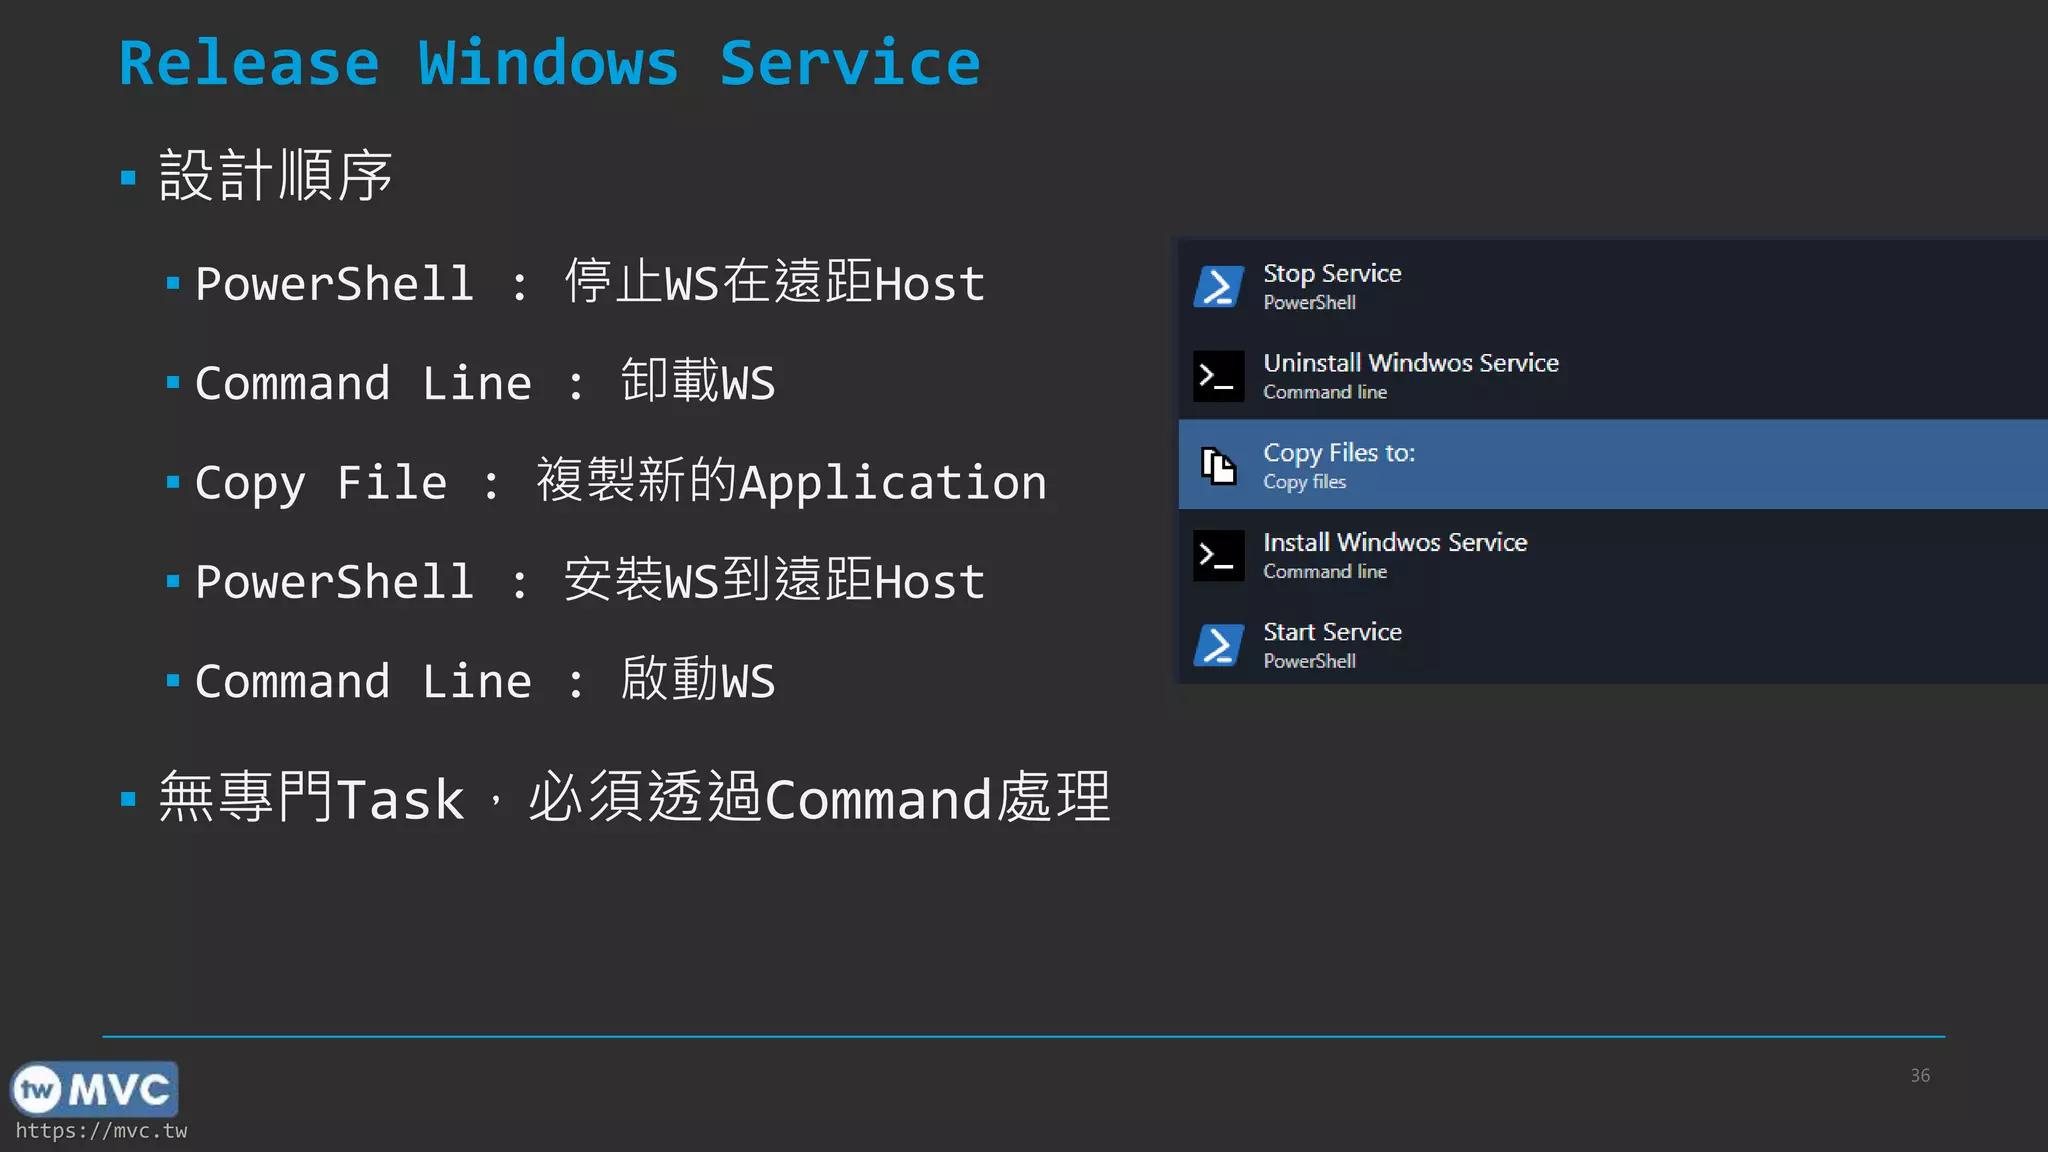Select the Start Service task title
The width and height of the screenshot is (2048, 1152).
point(1332,632)
